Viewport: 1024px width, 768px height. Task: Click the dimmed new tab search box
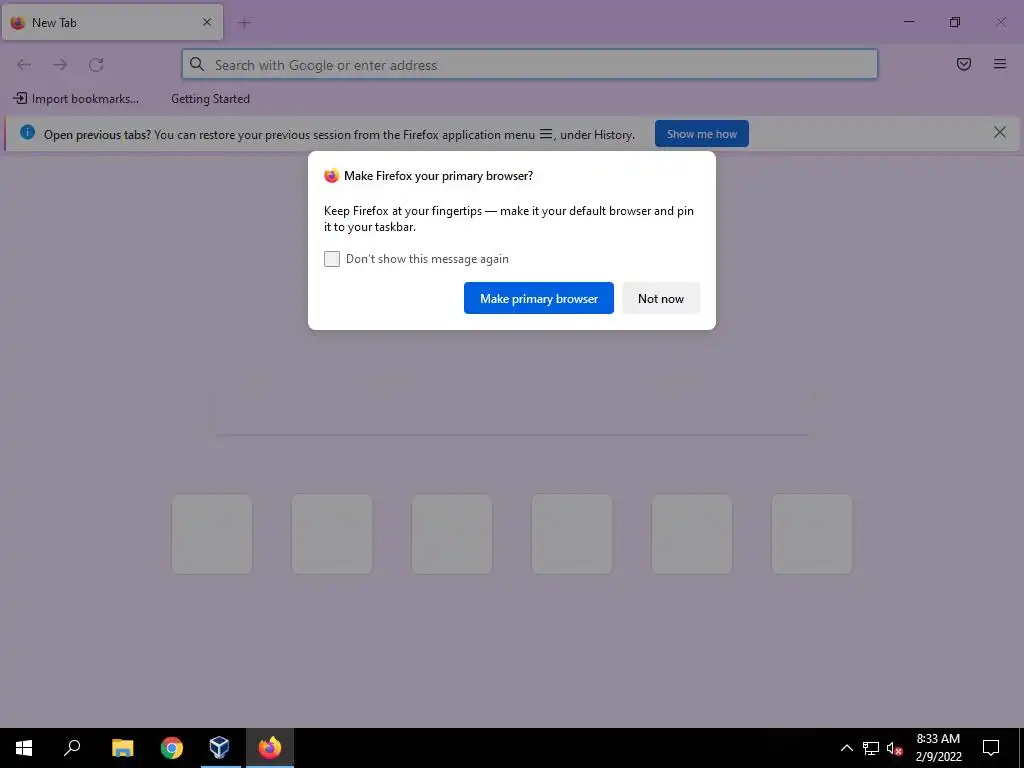513,412
